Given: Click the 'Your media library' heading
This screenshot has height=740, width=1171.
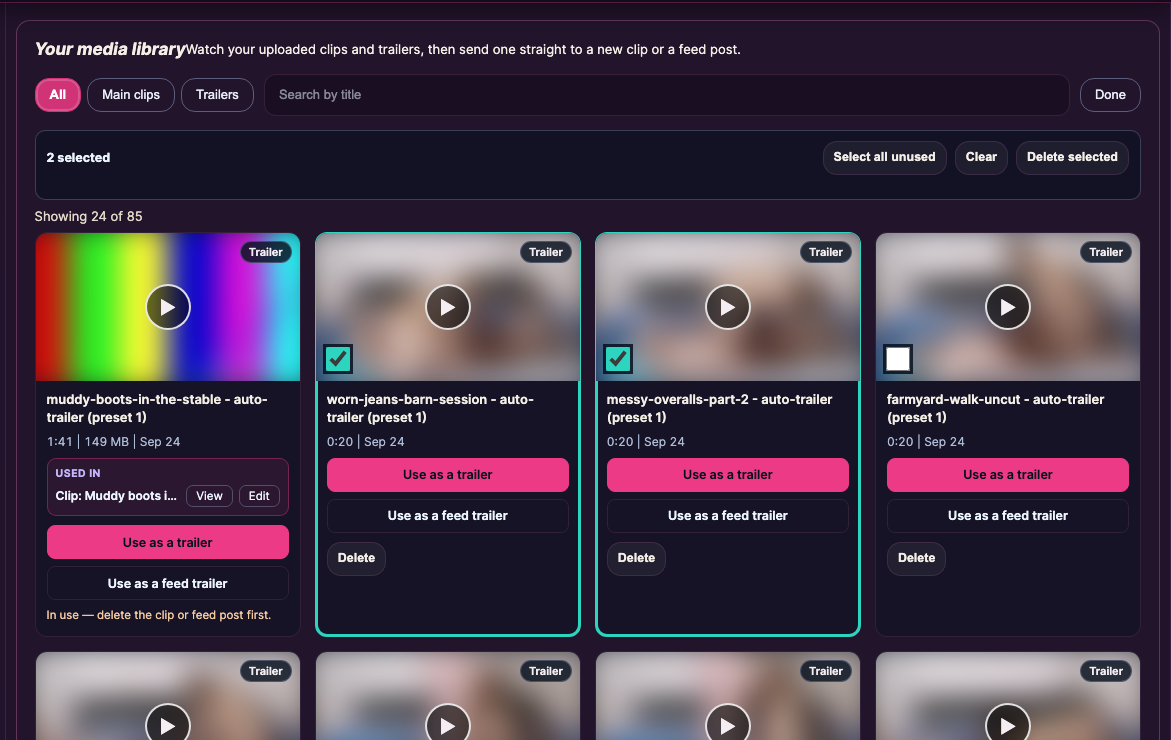Looking at the screenshot, I should pos(110,49).
